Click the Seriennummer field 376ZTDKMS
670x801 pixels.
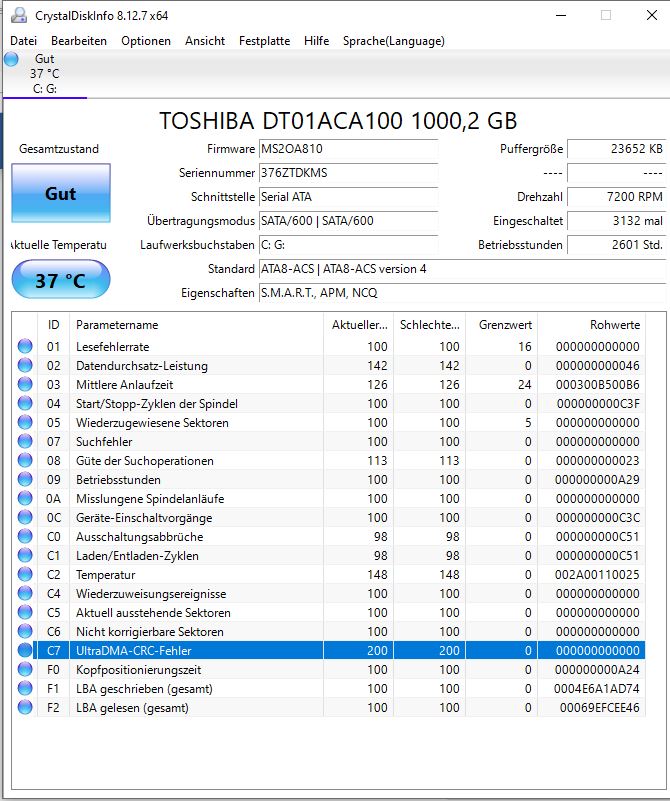pos(349,173)
